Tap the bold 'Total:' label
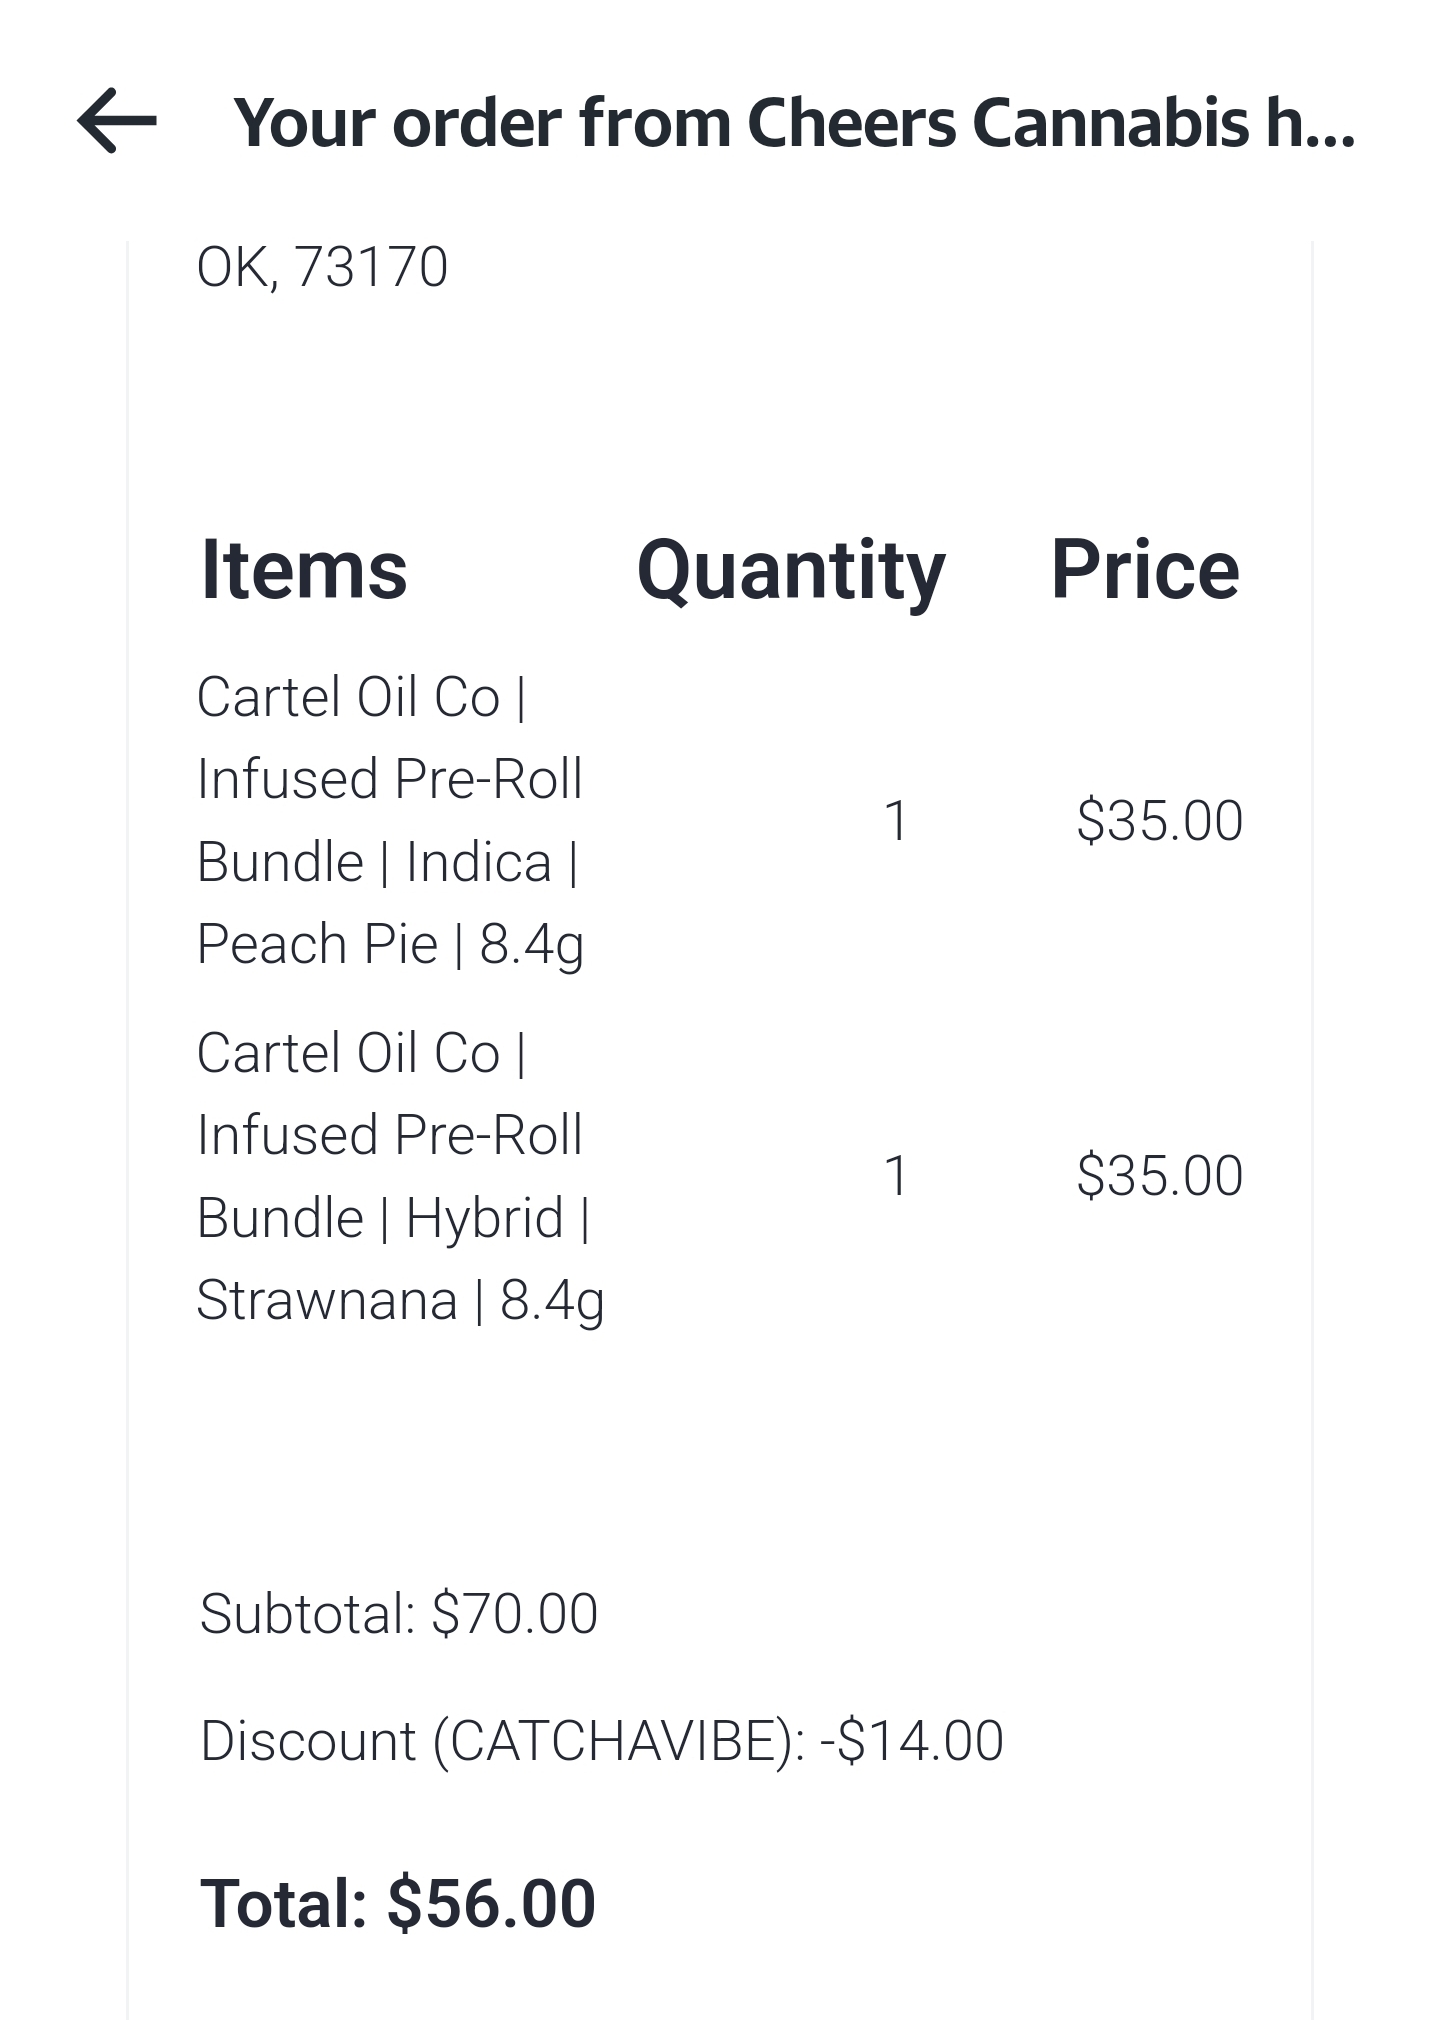1439x2020 pixels. click(283, 1902)
